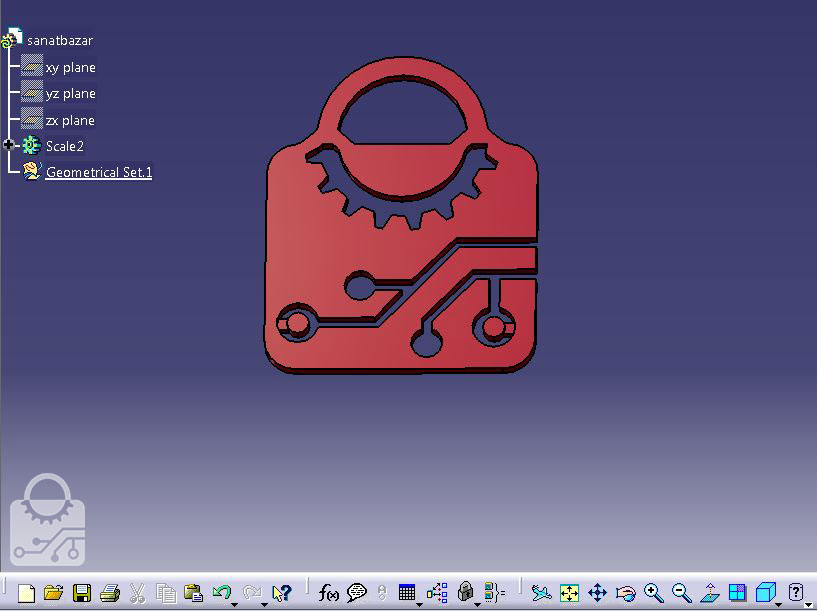Click the Knowledge Inspector tree icon
Screen dimensions: 817x611
click(x=437, y=593)
